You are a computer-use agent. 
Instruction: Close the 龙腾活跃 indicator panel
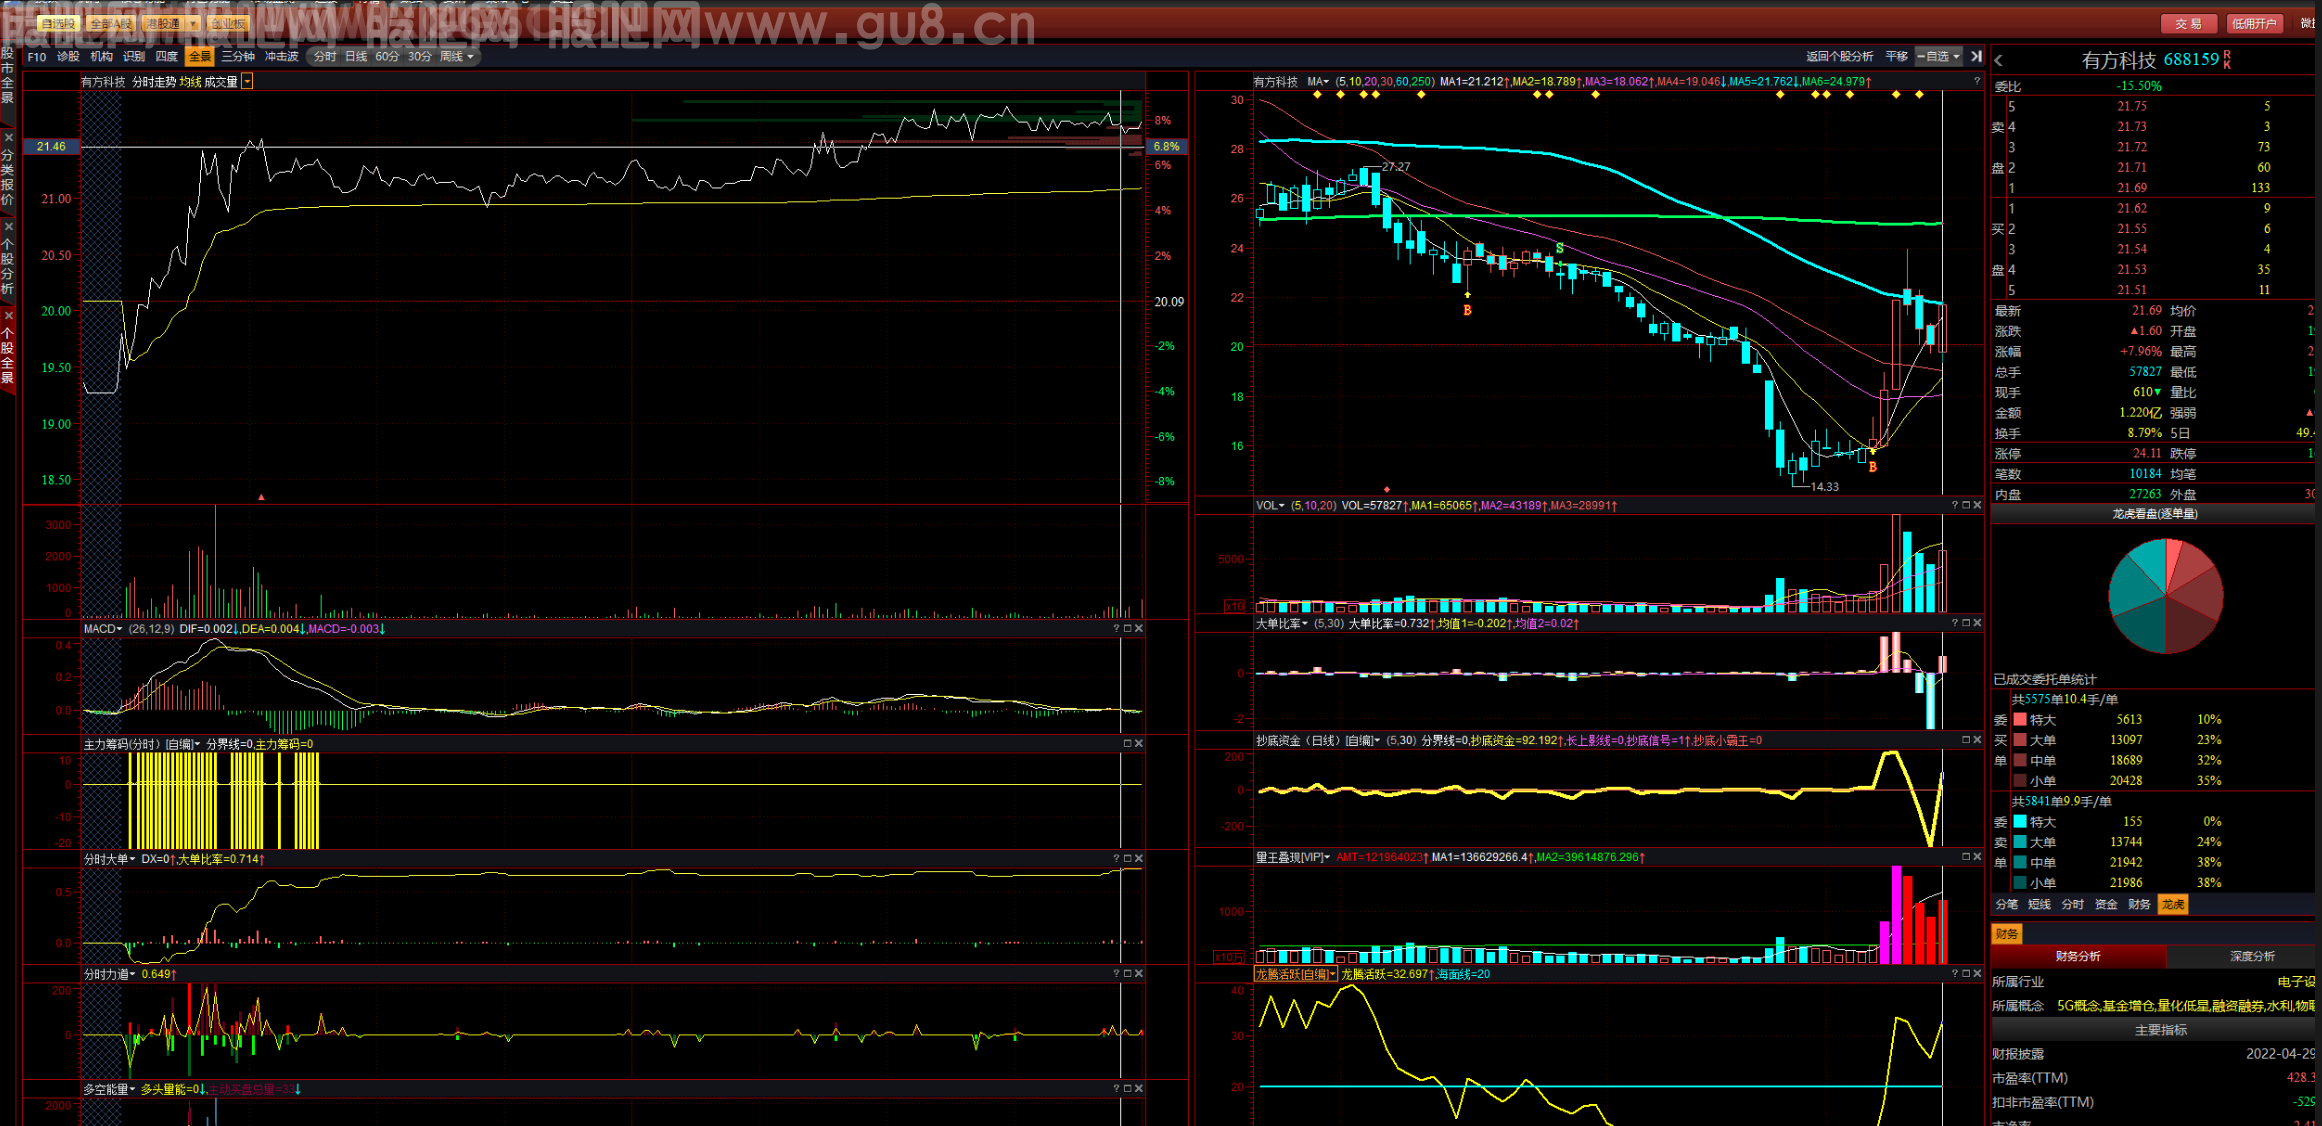point(1977,974)
